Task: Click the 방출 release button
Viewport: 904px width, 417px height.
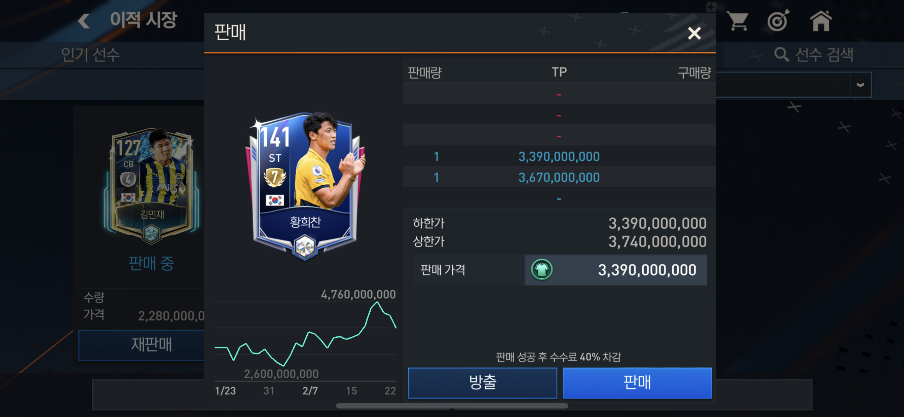Action: pyautogui.click(x=483, y=383)
